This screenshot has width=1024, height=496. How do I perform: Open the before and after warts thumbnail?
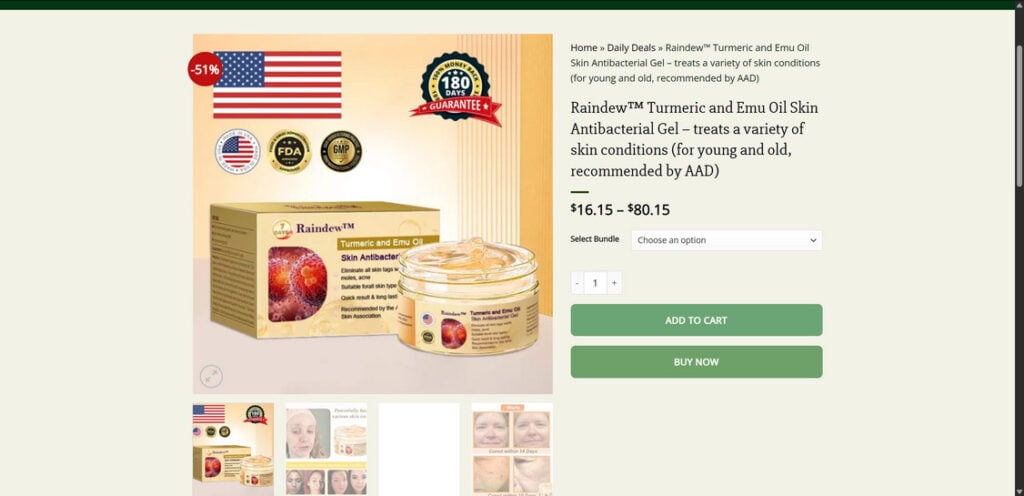[x=512, y=449]
